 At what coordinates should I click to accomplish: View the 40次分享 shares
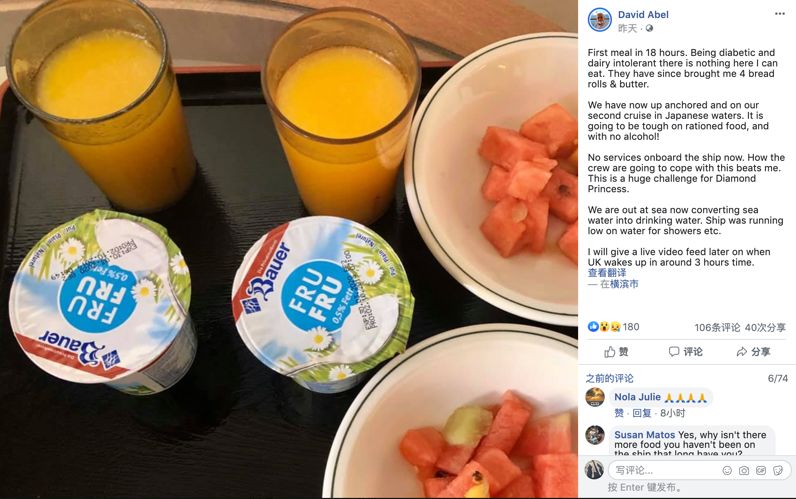[765, 328]
